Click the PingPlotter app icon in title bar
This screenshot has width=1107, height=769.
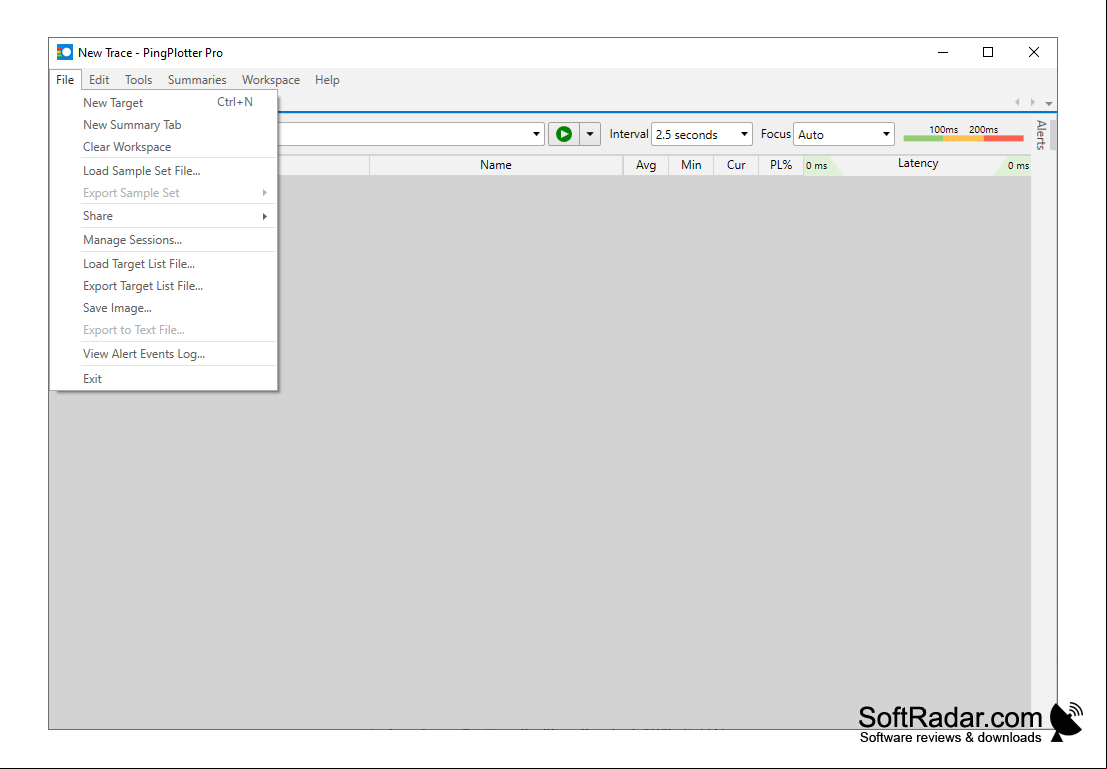(x=65, y=52)
